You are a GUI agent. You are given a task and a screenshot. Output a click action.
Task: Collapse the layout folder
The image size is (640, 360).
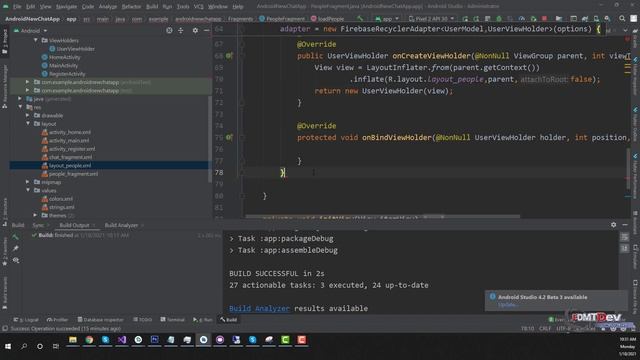click(28, 124)
